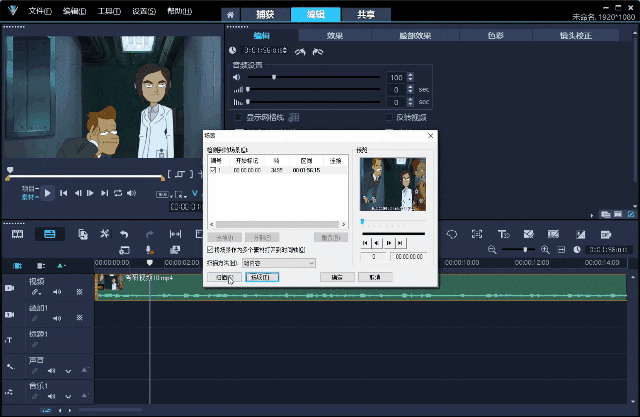Screen dimensions: 640x417
Task: Open the add-marker triangle dropdown above tracks
Action: (61, 266)
